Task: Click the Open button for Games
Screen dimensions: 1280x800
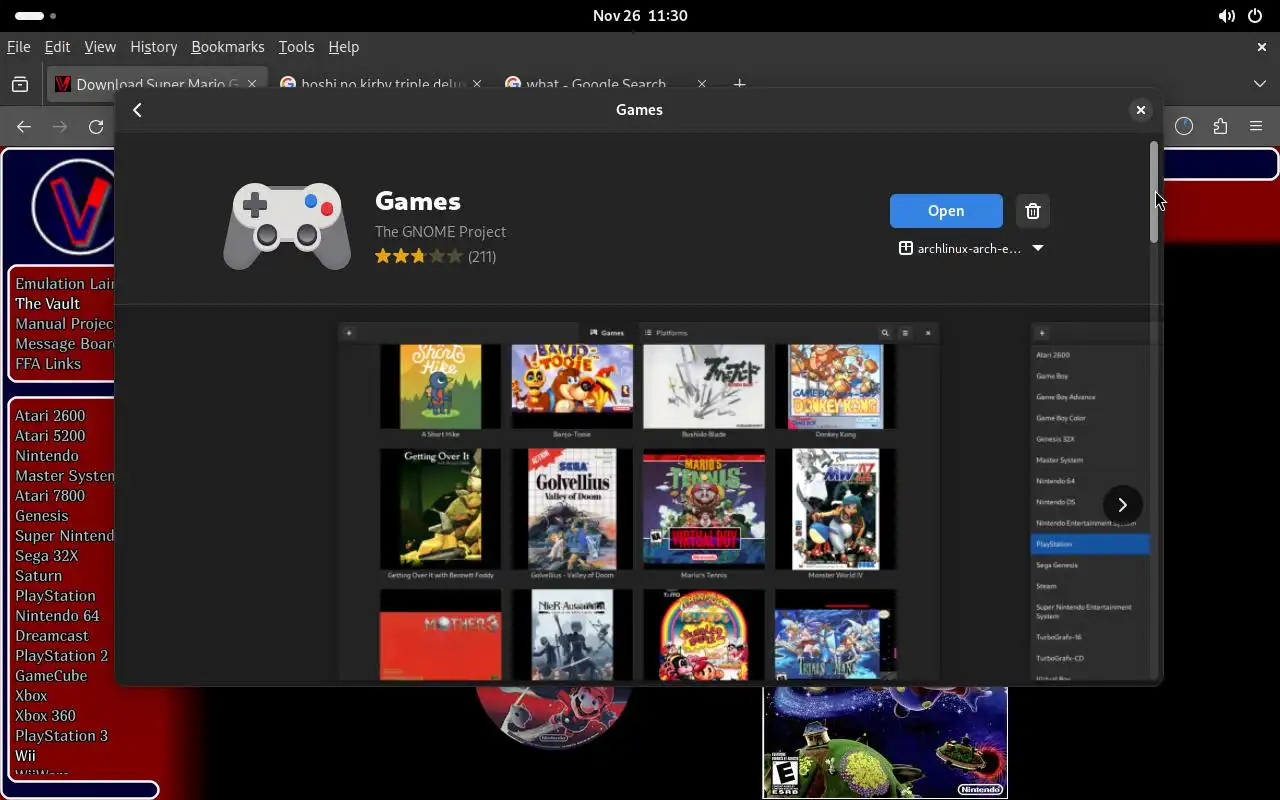Action: pos(946,211)
